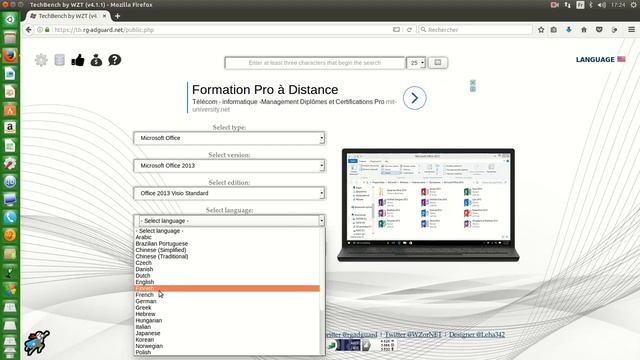This screenshot has height=360, width=640.
Task: Choose Arabic from the language list
Action: 227,237
